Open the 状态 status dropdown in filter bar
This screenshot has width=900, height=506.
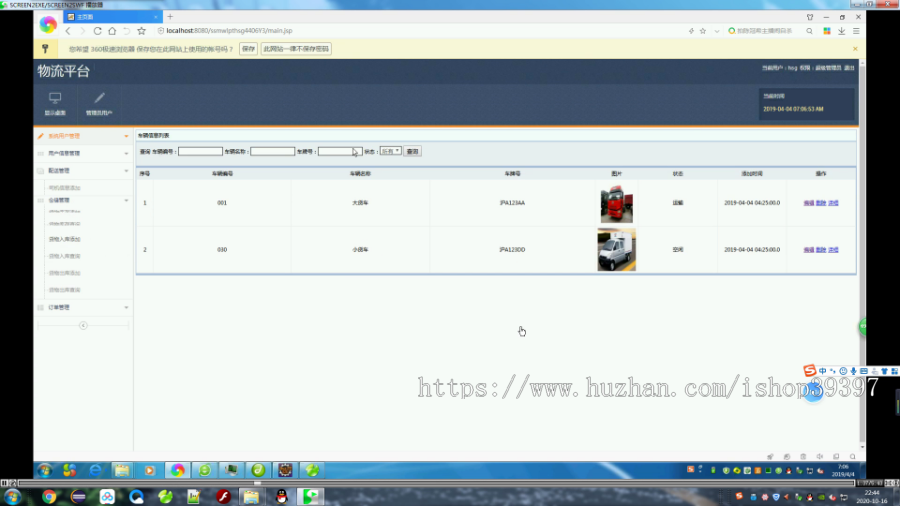pos(390,151)
